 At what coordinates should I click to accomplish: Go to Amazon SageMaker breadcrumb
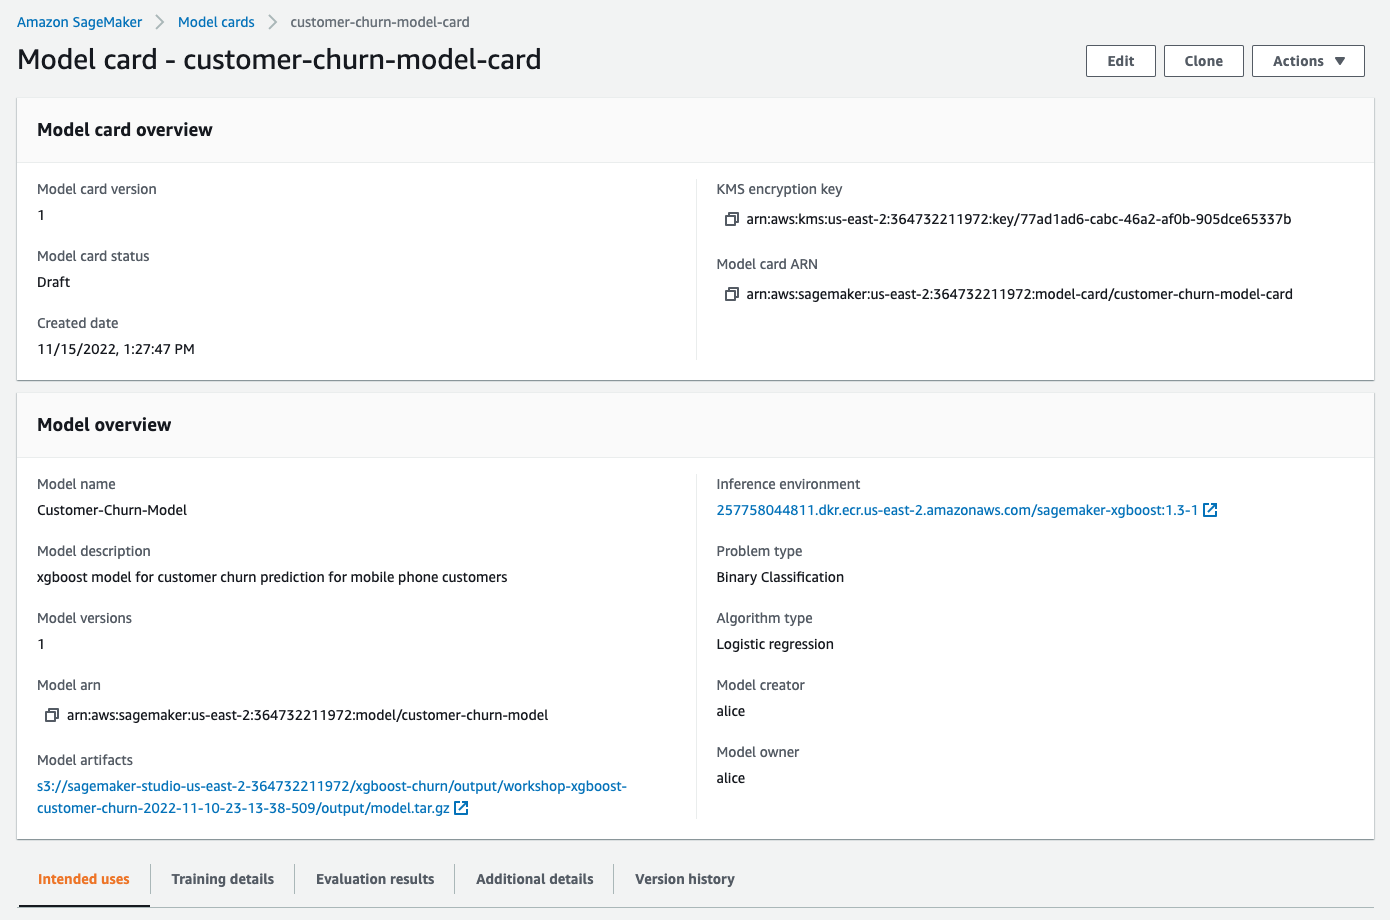(x=80, y=22)
